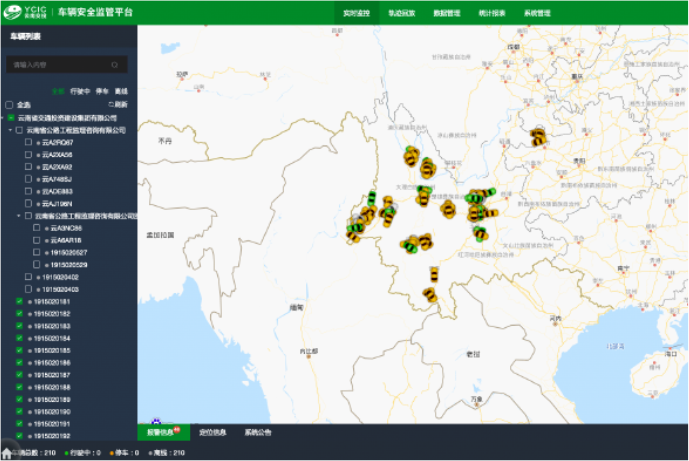Collapse the first 云南省公路工程监理咨询有限公司 node
Viewport: 689px width, 461px height.
tap(11, 130)
